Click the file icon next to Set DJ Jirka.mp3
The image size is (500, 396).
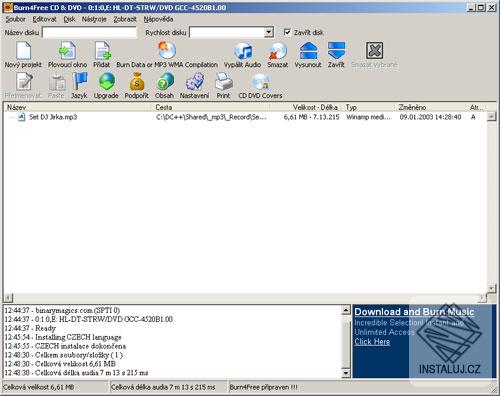coord(22,117)
